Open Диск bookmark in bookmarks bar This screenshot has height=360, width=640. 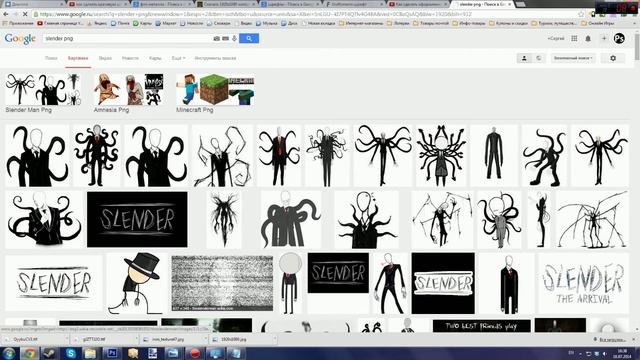pyautogui.click(x=289, y=23)
